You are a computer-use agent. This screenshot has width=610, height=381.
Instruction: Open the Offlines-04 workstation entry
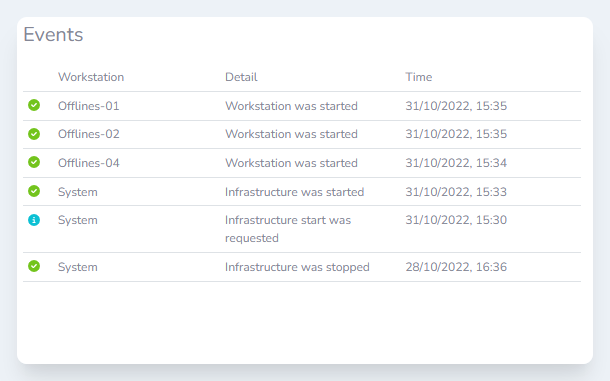click(x=89, y=163)
